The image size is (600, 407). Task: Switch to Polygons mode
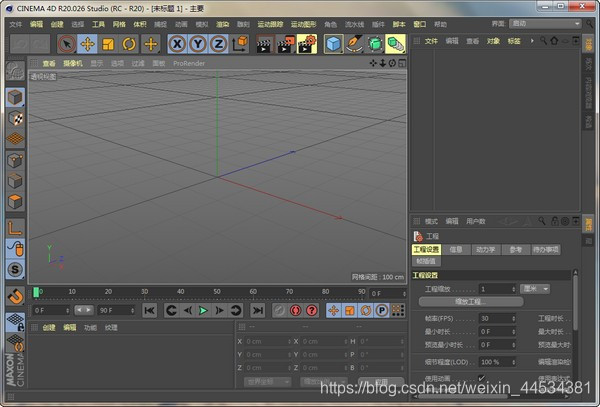coord(15,202)
